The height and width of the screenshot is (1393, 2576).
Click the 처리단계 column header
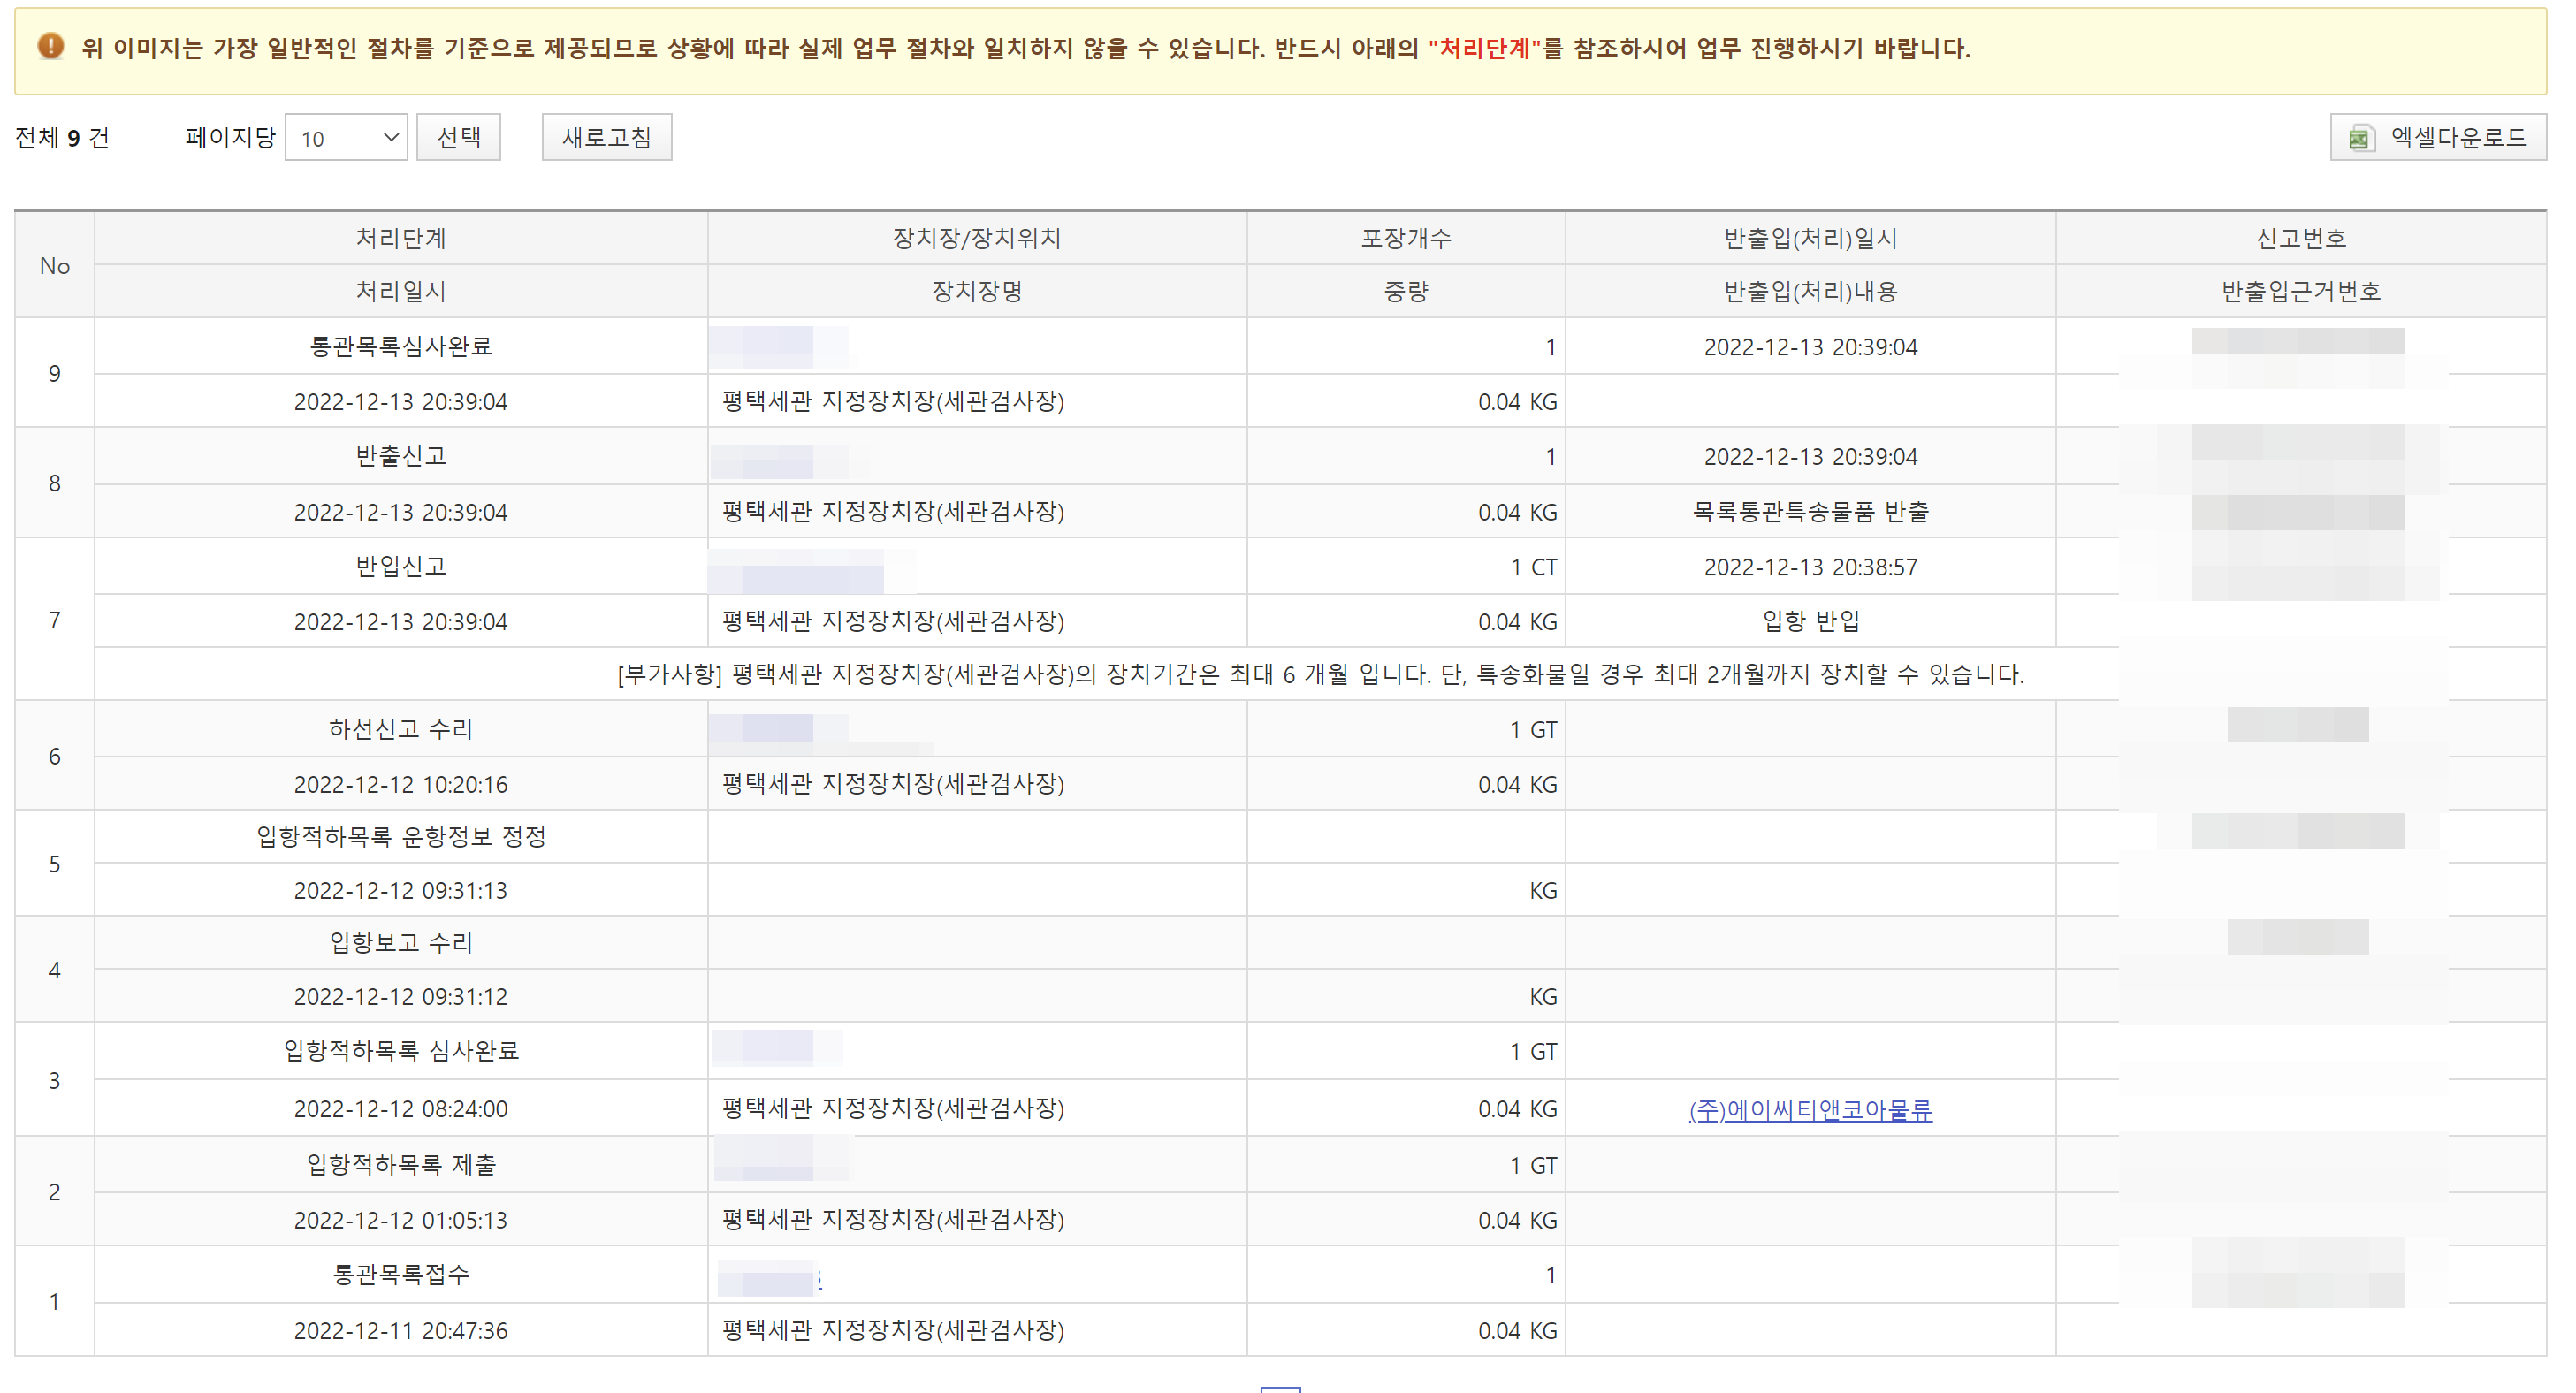coord(400,238)
